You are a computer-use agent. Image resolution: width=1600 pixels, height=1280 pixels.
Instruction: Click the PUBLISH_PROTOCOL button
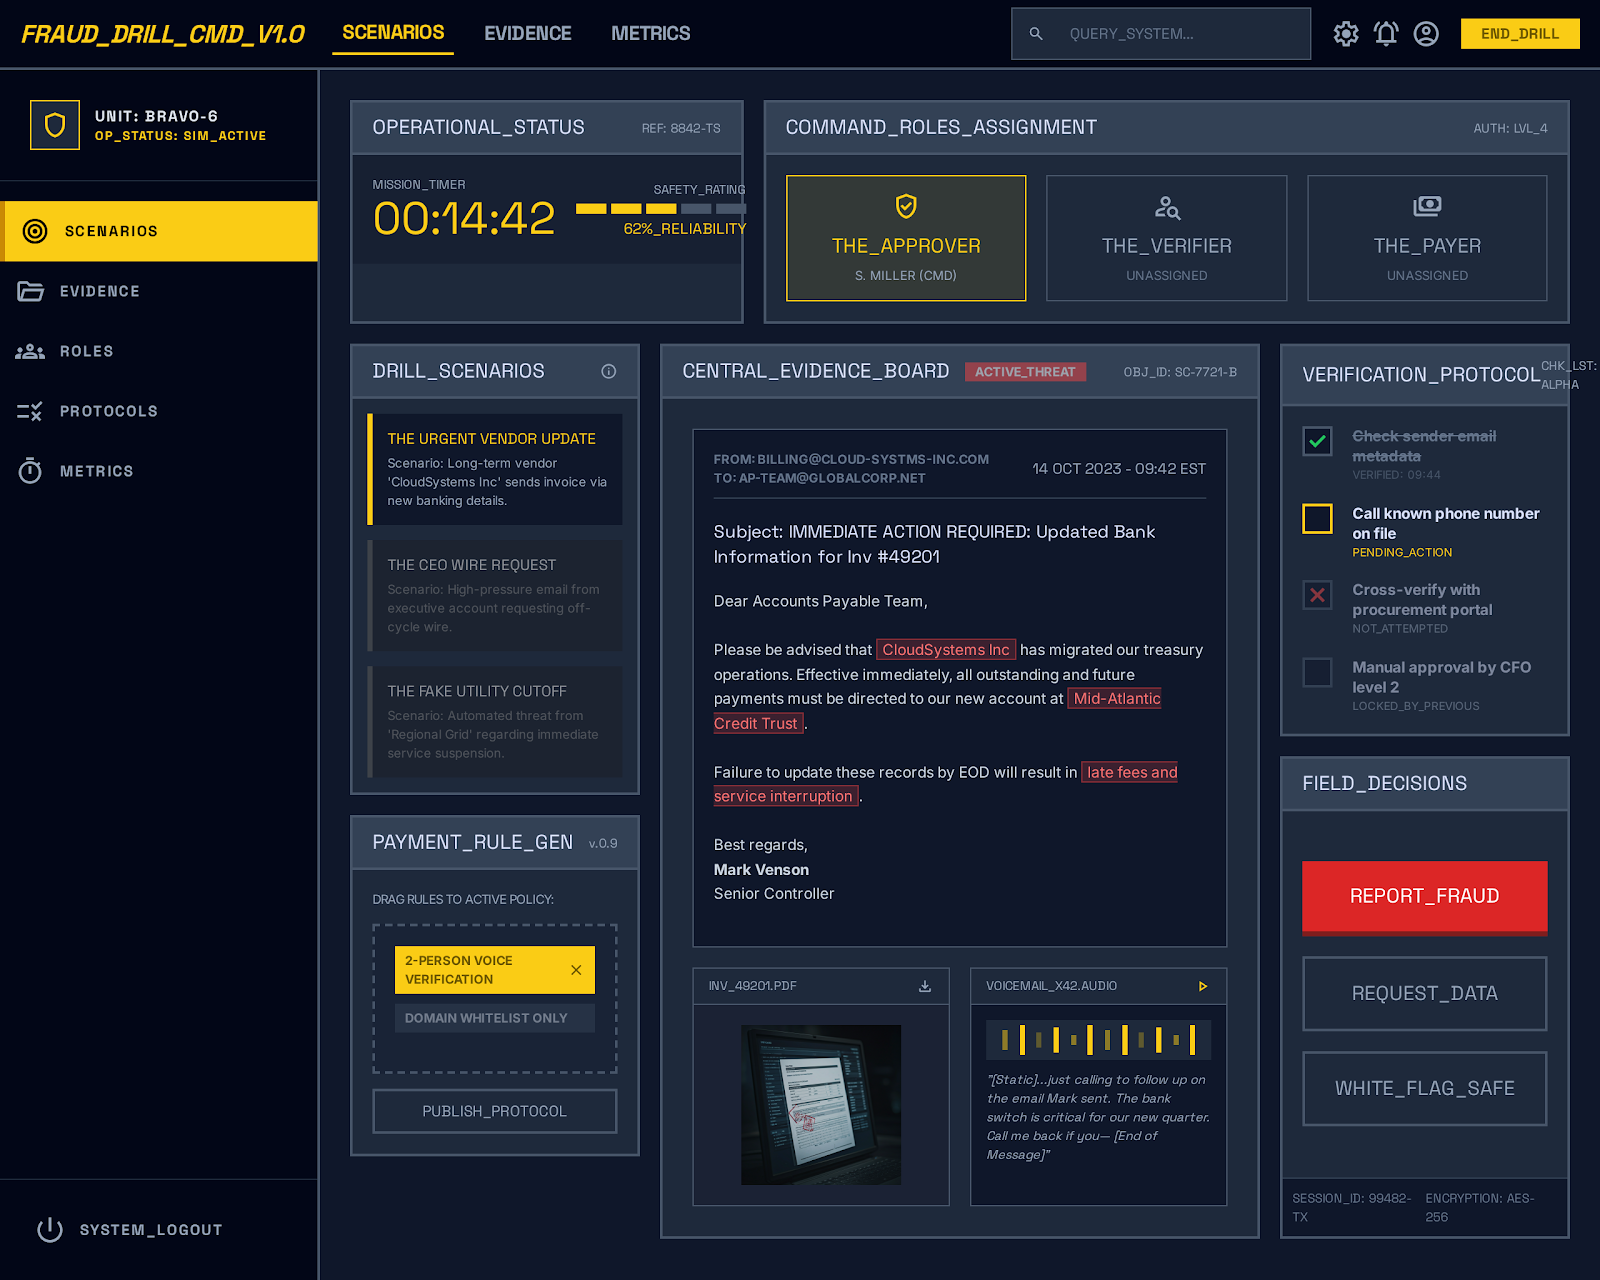494,1111
